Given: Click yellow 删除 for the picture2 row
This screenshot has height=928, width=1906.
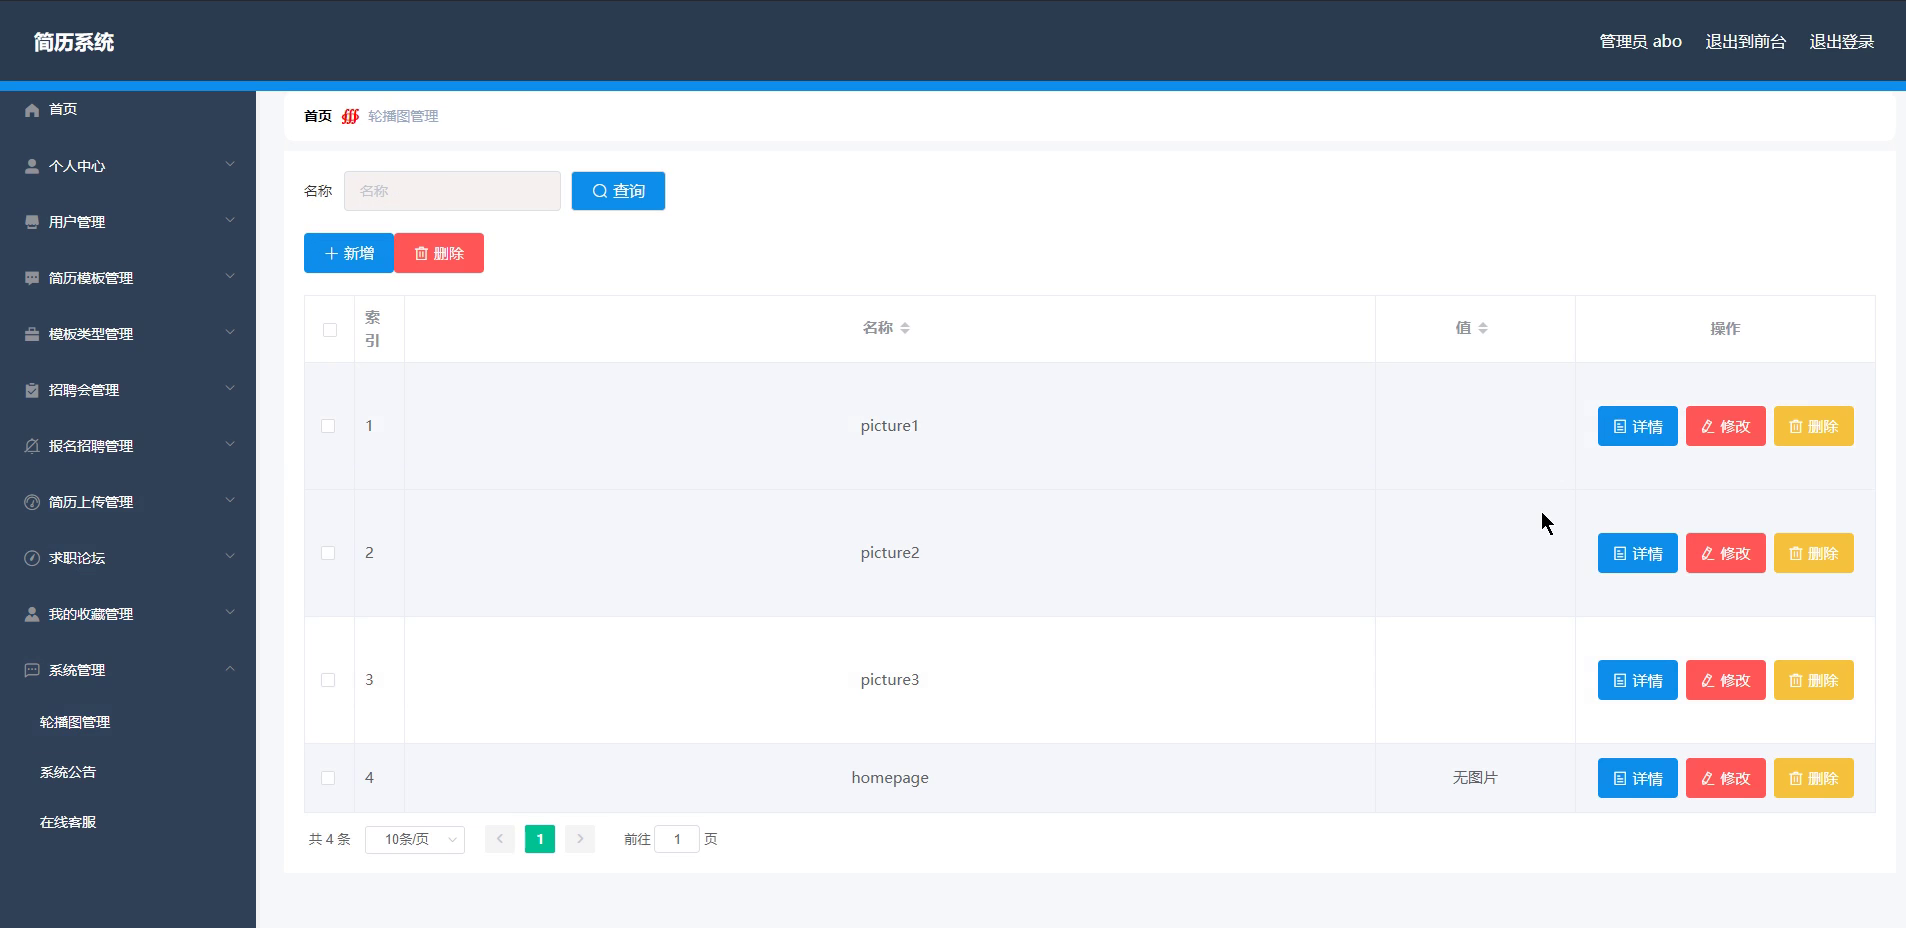Looking at the screenshot, I should [x=1813, y=553].
